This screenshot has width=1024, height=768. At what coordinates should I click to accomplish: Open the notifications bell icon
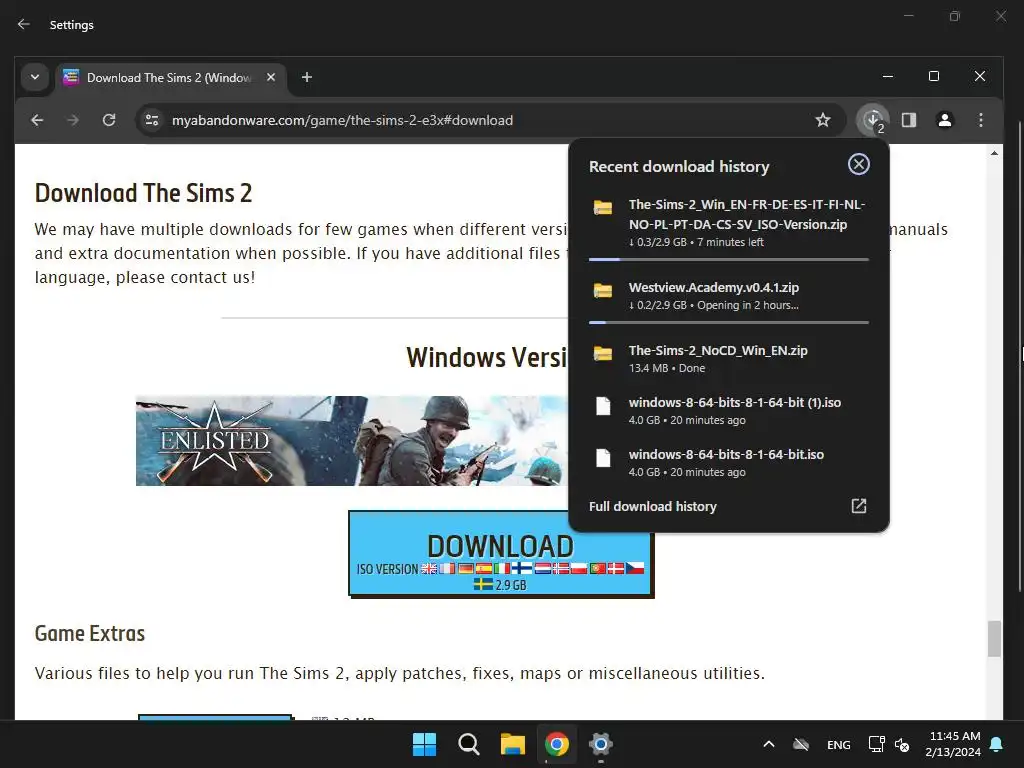pos(997,744)
